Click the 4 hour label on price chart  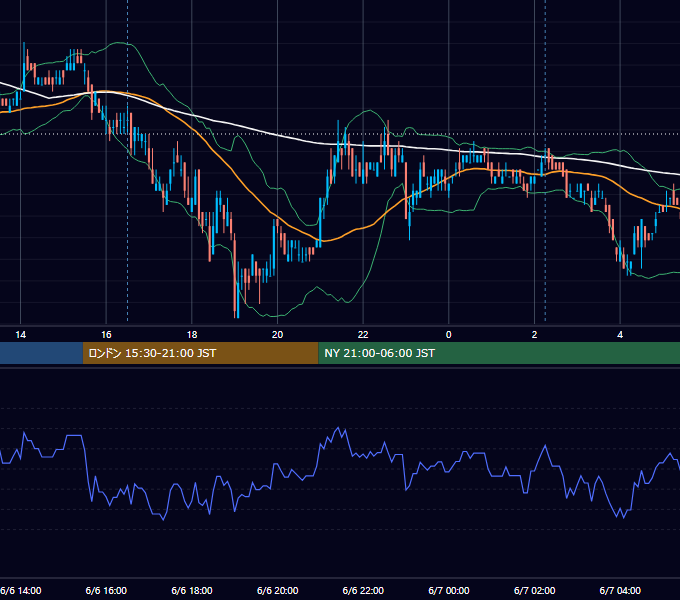pos(620,335)
